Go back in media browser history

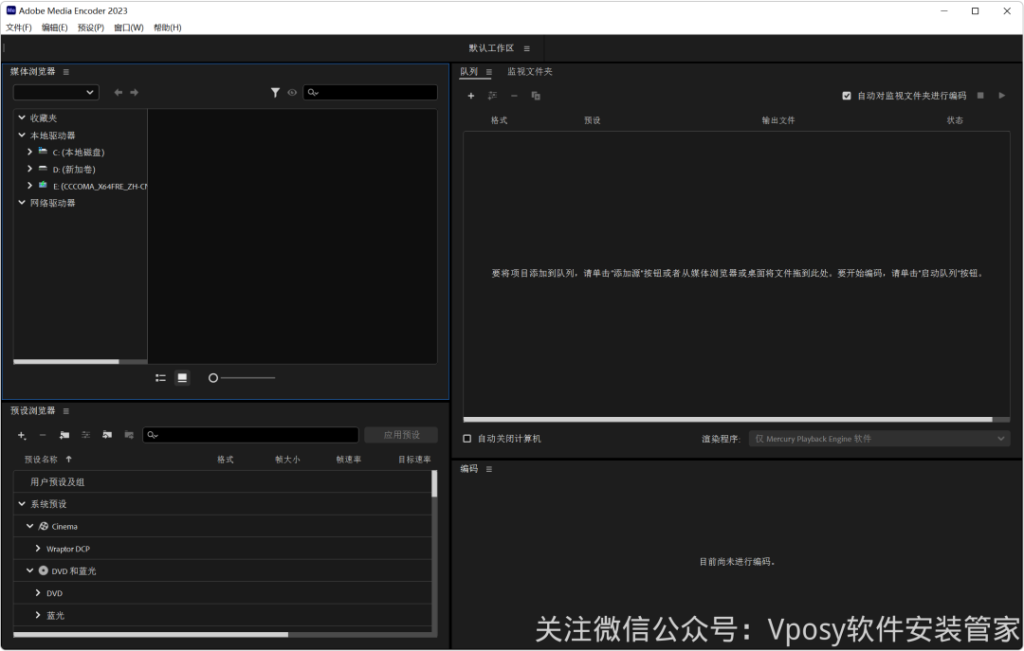coord(118,93)
